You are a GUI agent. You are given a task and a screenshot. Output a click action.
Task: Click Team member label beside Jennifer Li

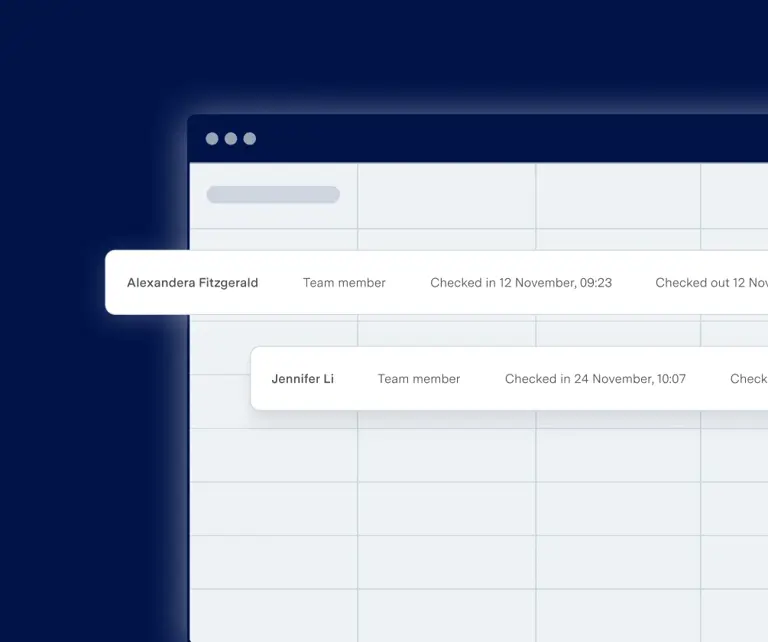[x=419, y=379]
